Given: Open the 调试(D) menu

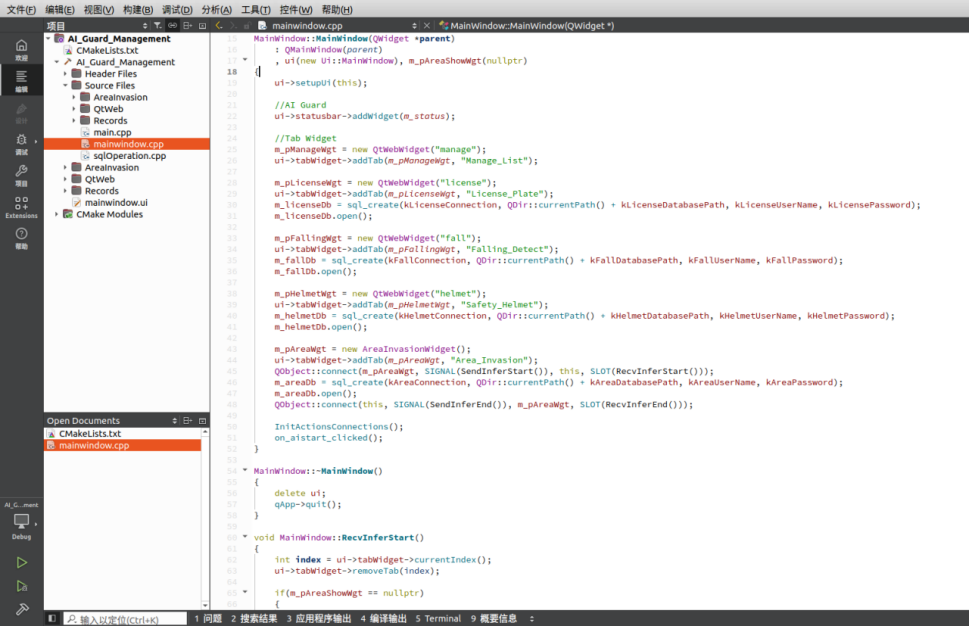Looking at the screenshot, I should [x=178, y=10].
